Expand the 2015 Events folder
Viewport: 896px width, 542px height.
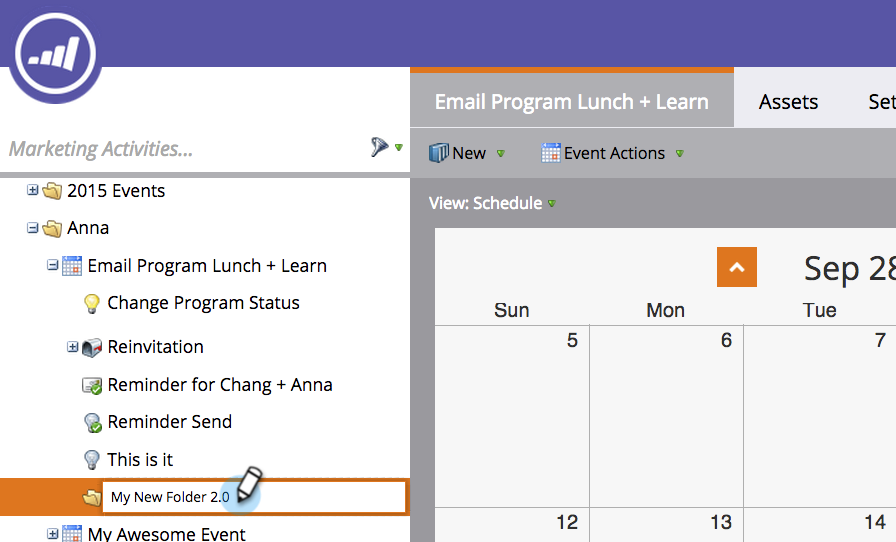[33, 190]
